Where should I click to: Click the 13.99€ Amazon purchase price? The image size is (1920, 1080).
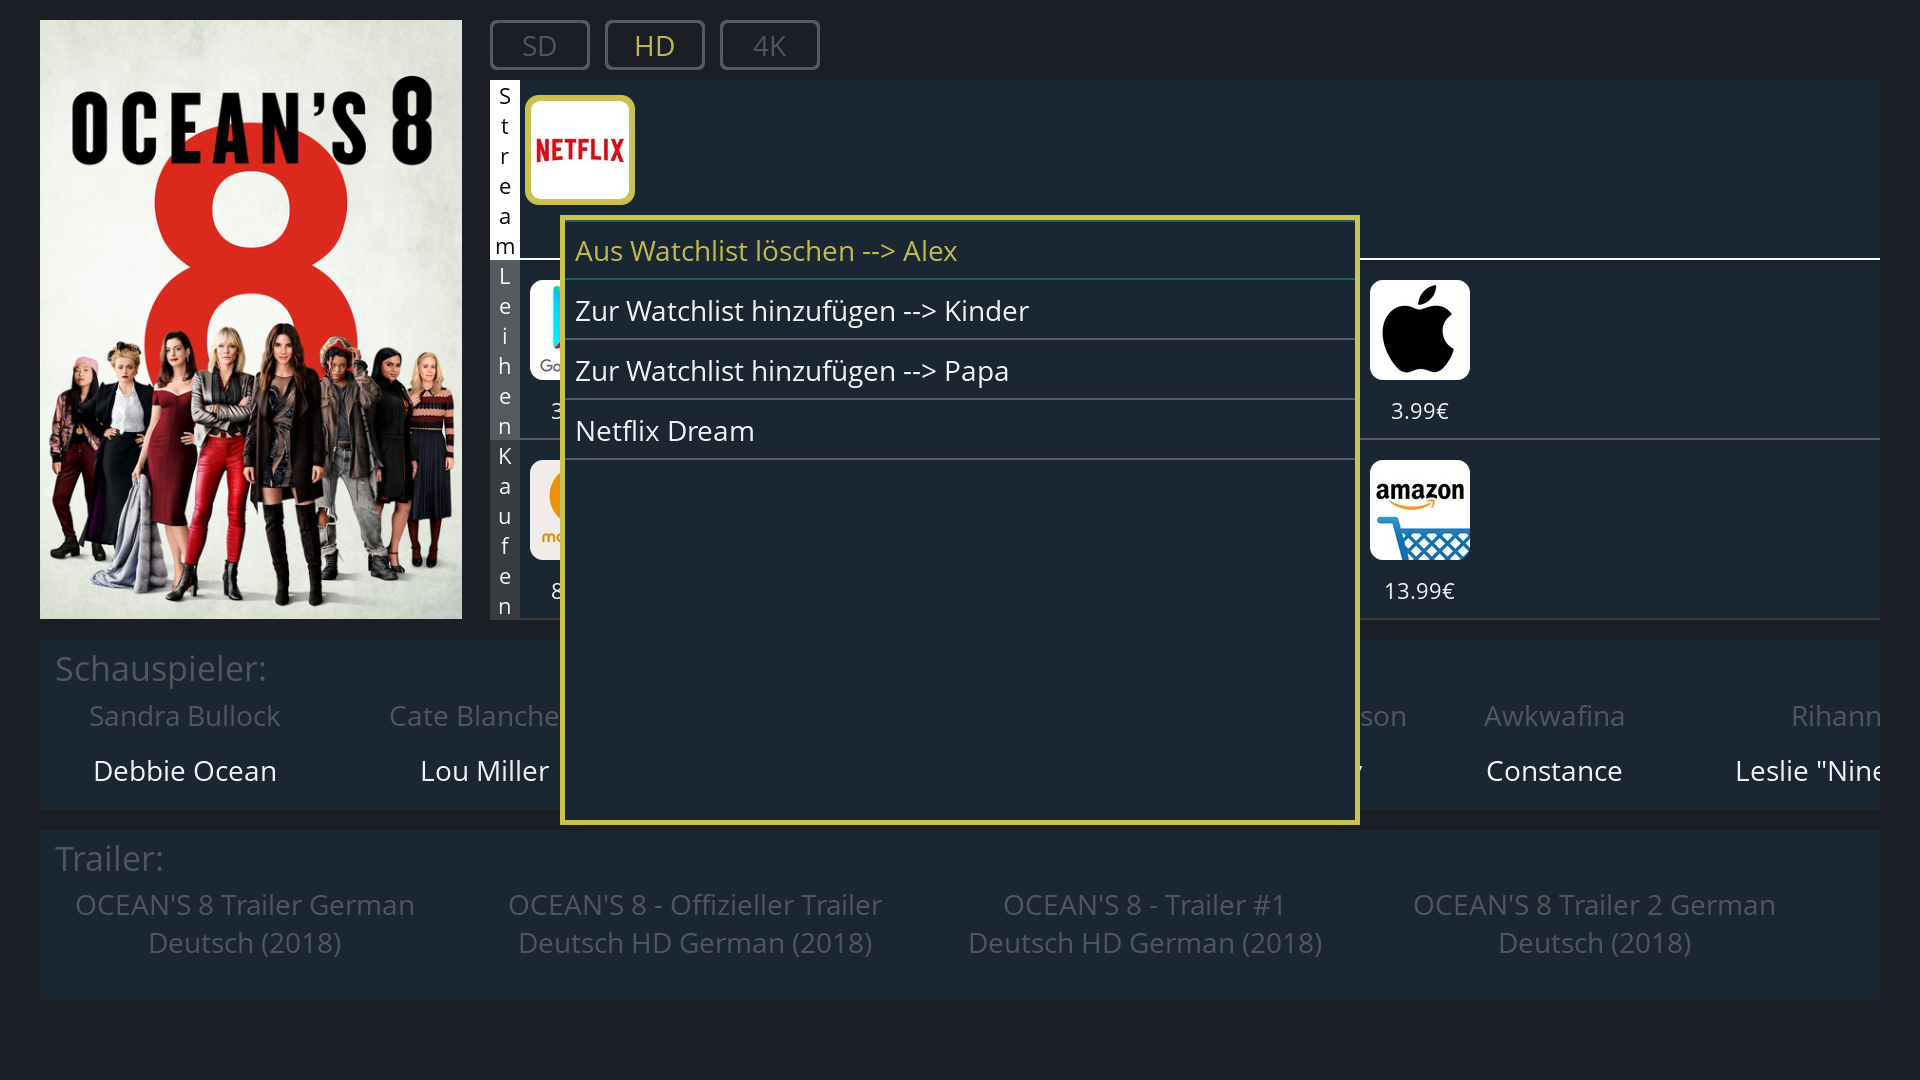pos(1419,591)
